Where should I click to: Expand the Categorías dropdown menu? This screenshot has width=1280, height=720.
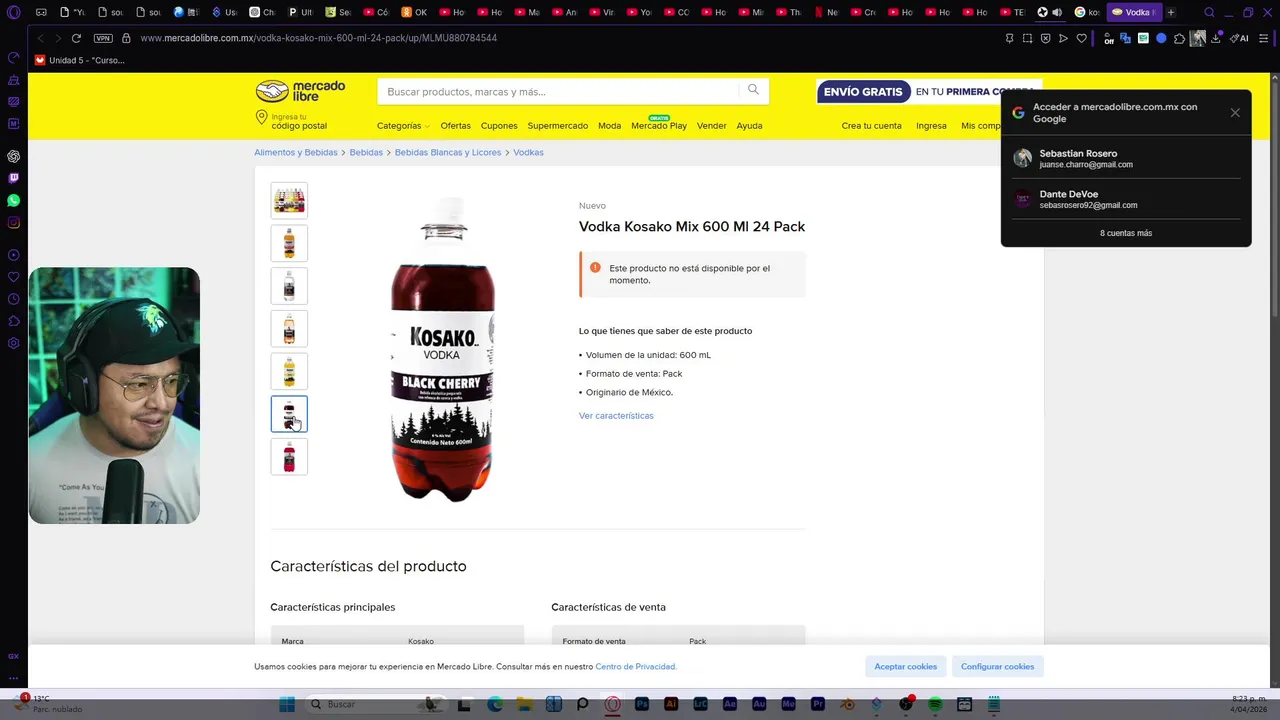click(403, 126)
